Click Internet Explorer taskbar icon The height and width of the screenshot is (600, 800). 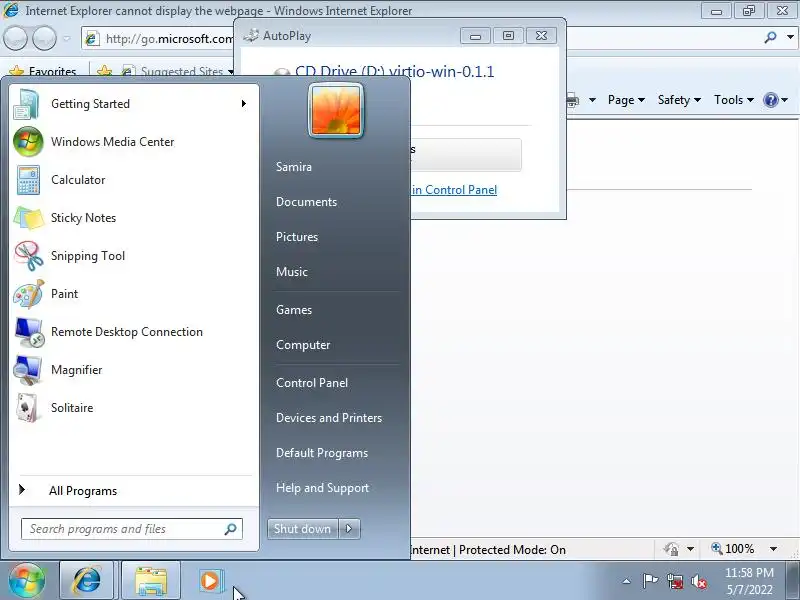pos(87,581)
